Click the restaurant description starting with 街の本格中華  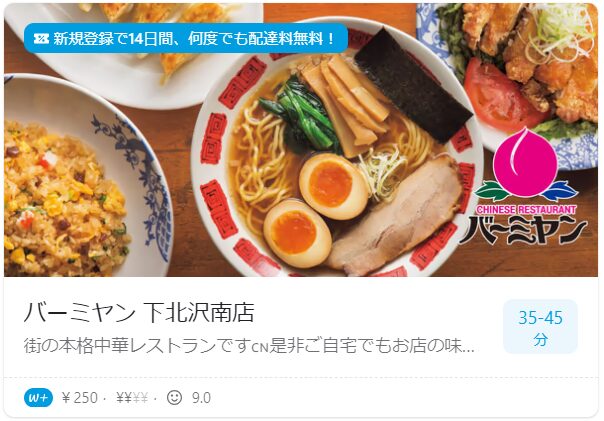pos(249,346)
